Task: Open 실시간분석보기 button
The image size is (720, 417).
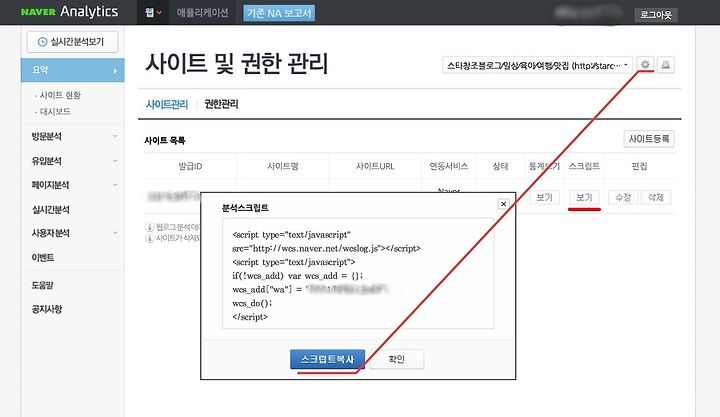Action: (72, 42)
